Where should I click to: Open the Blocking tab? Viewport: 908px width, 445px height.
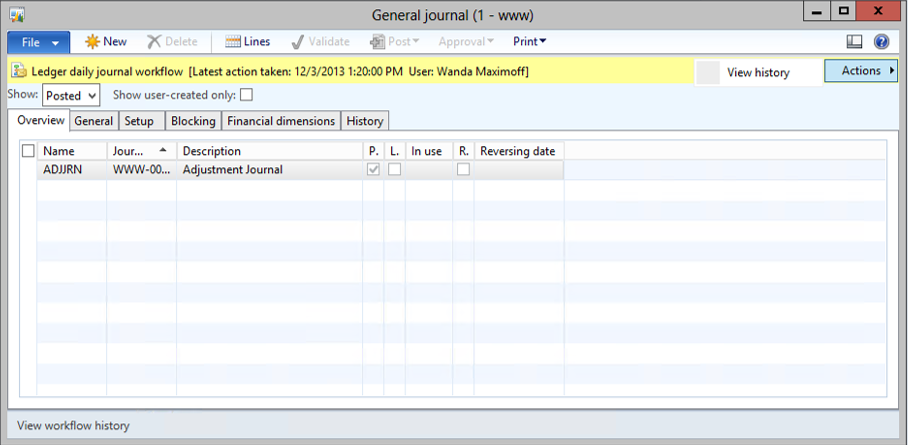click(193, 121)
